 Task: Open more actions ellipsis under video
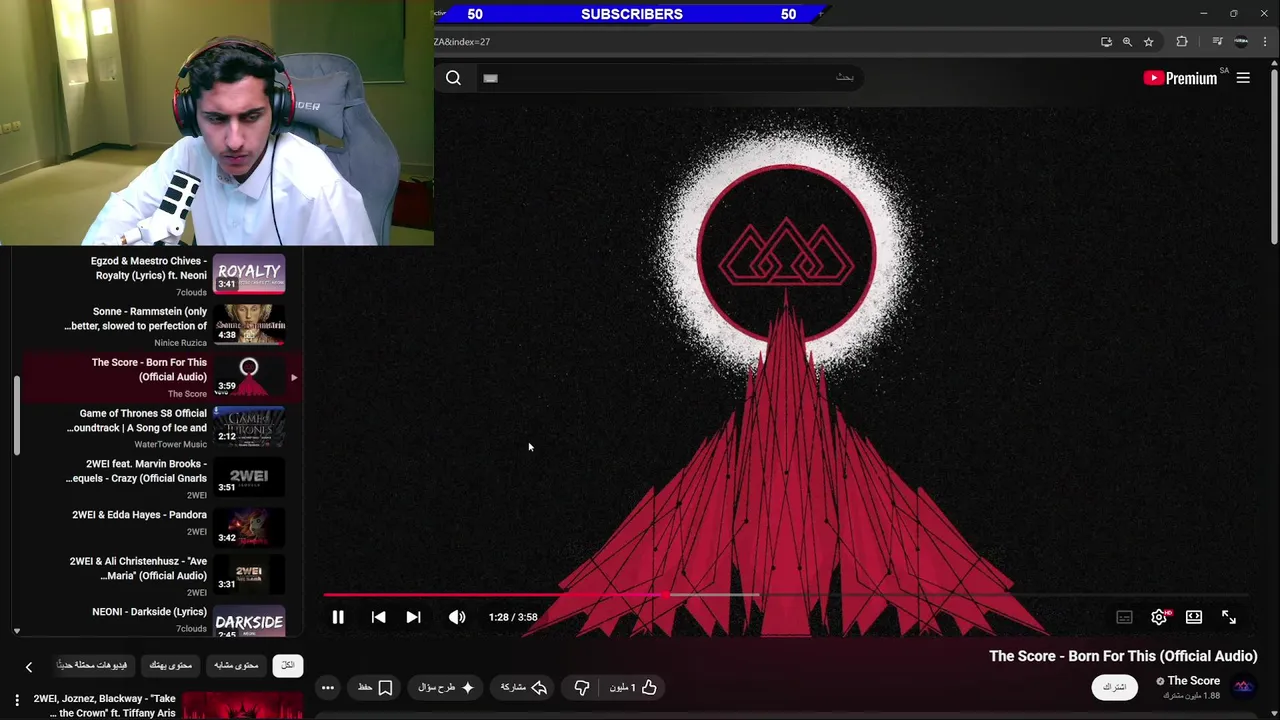327,687
